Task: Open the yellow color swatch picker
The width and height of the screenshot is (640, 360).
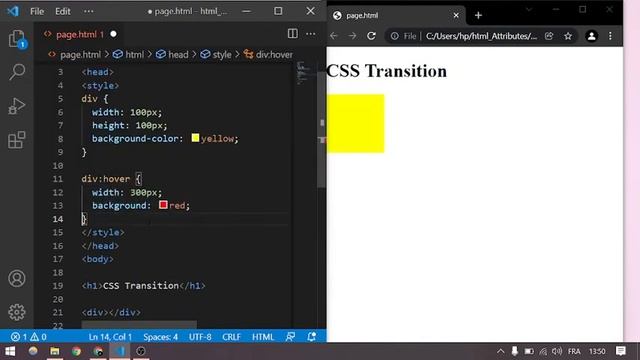Action: pyautogui.click(x=195, y=138)
